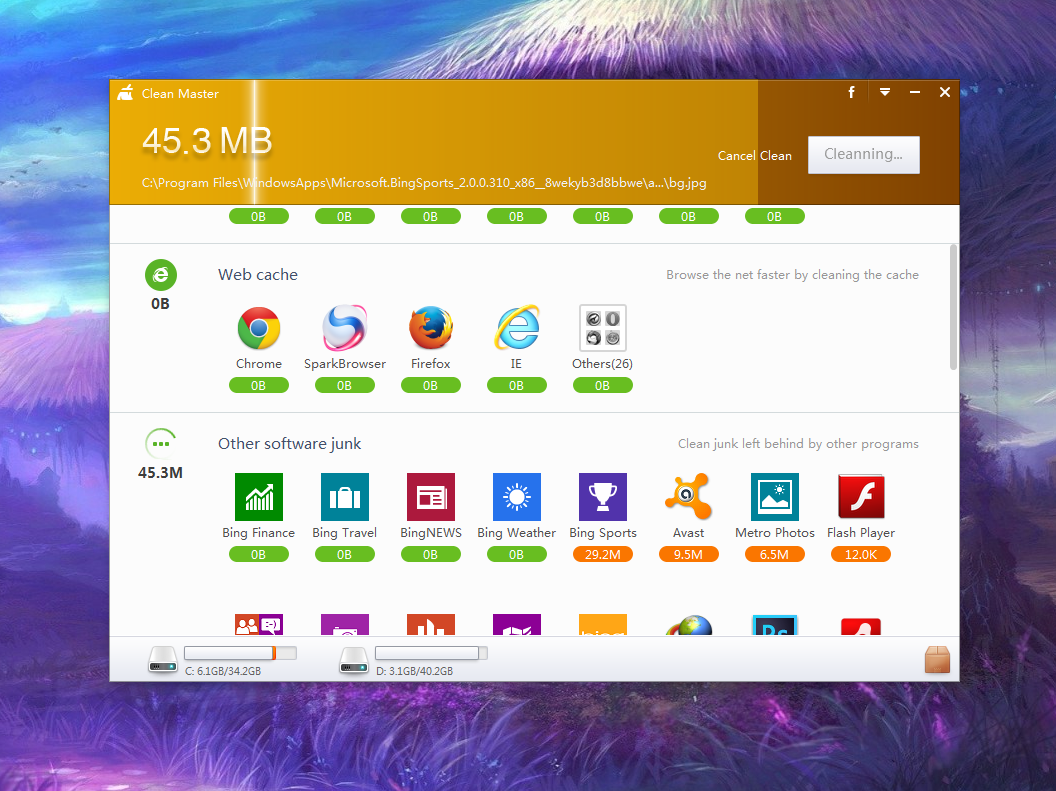Open the box icon at bottom right
The image size is (1056, 791).
[x=937, y=660]
